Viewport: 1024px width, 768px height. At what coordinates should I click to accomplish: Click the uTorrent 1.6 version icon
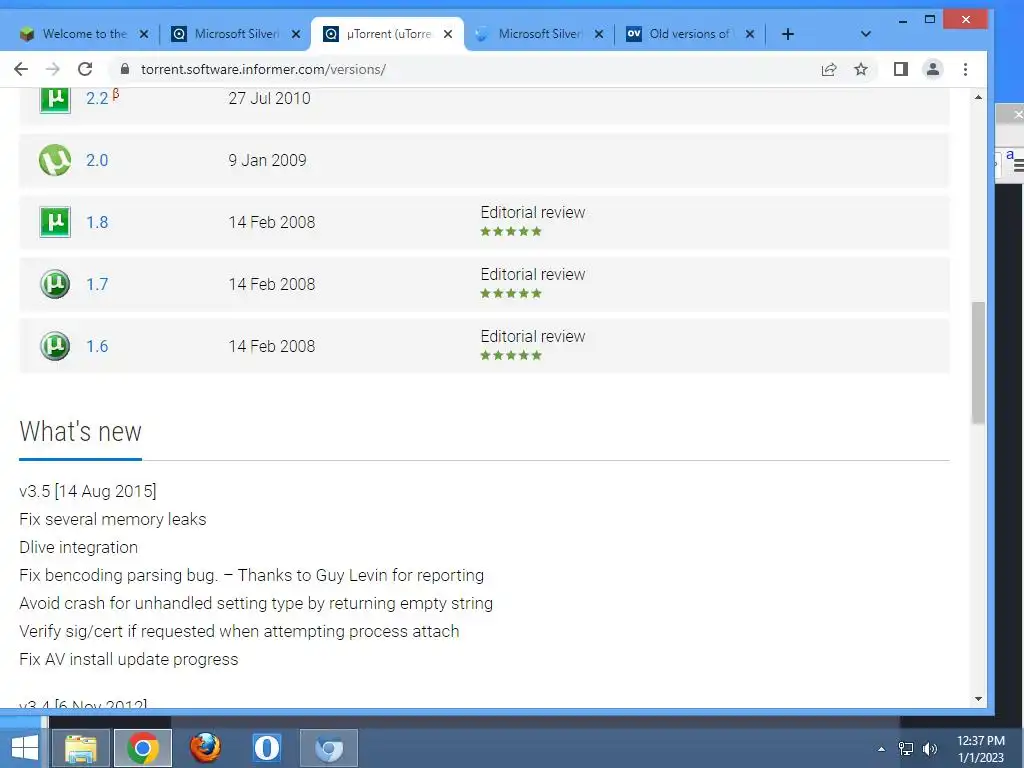(x=55, y=346)
